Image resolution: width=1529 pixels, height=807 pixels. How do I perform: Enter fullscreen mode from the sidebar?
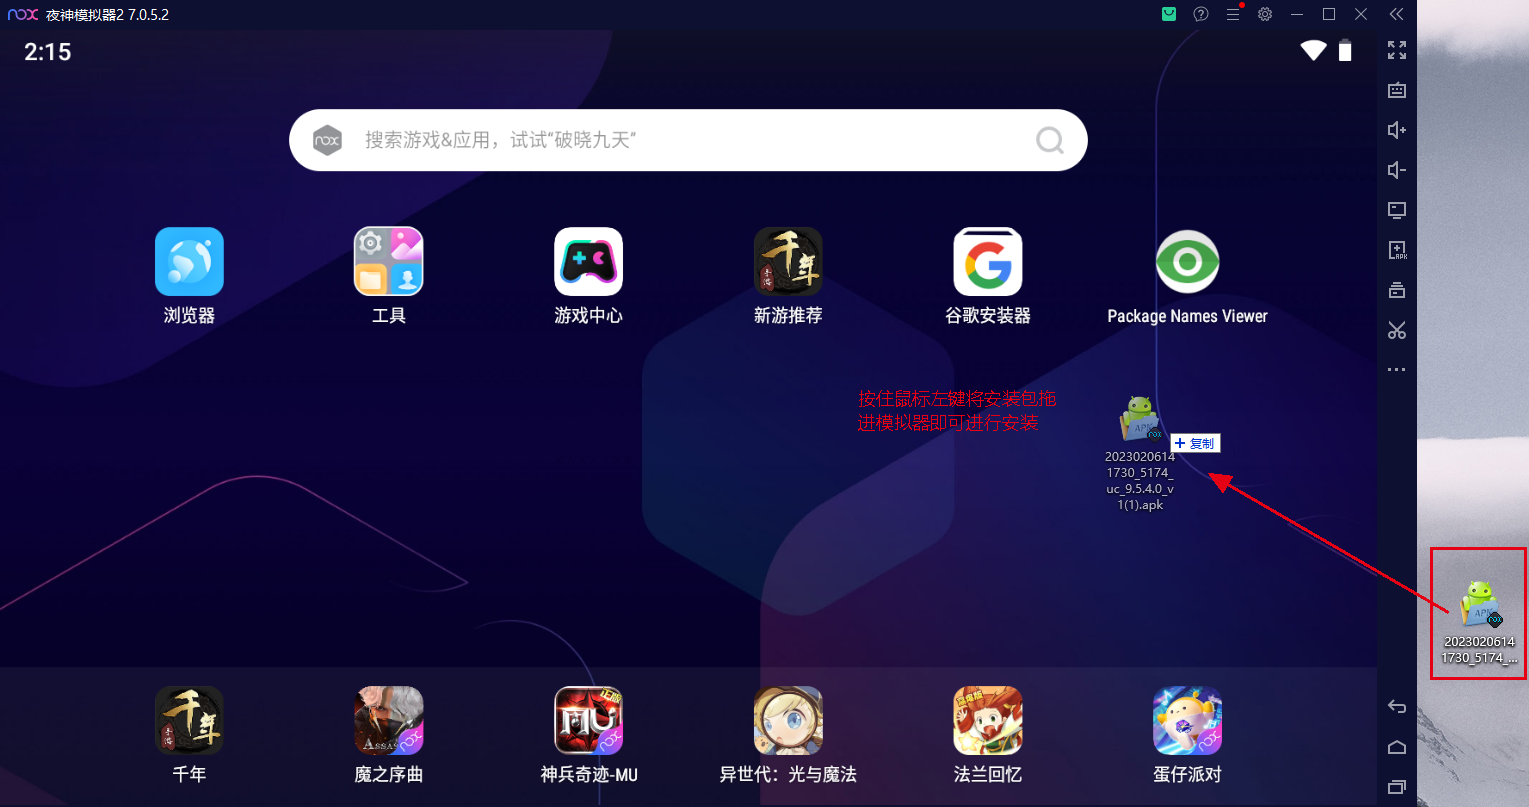[x=1397, y=50]
